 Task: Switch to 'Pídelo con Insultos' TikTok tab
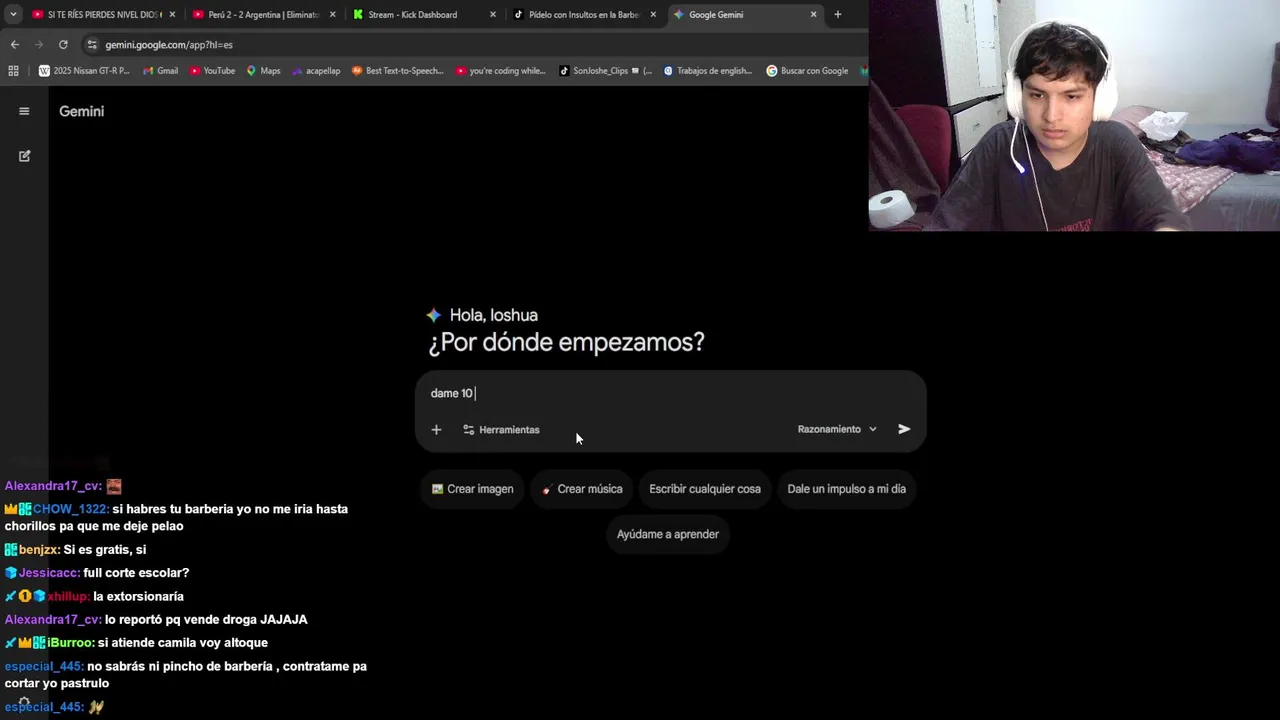pos(583,15)
